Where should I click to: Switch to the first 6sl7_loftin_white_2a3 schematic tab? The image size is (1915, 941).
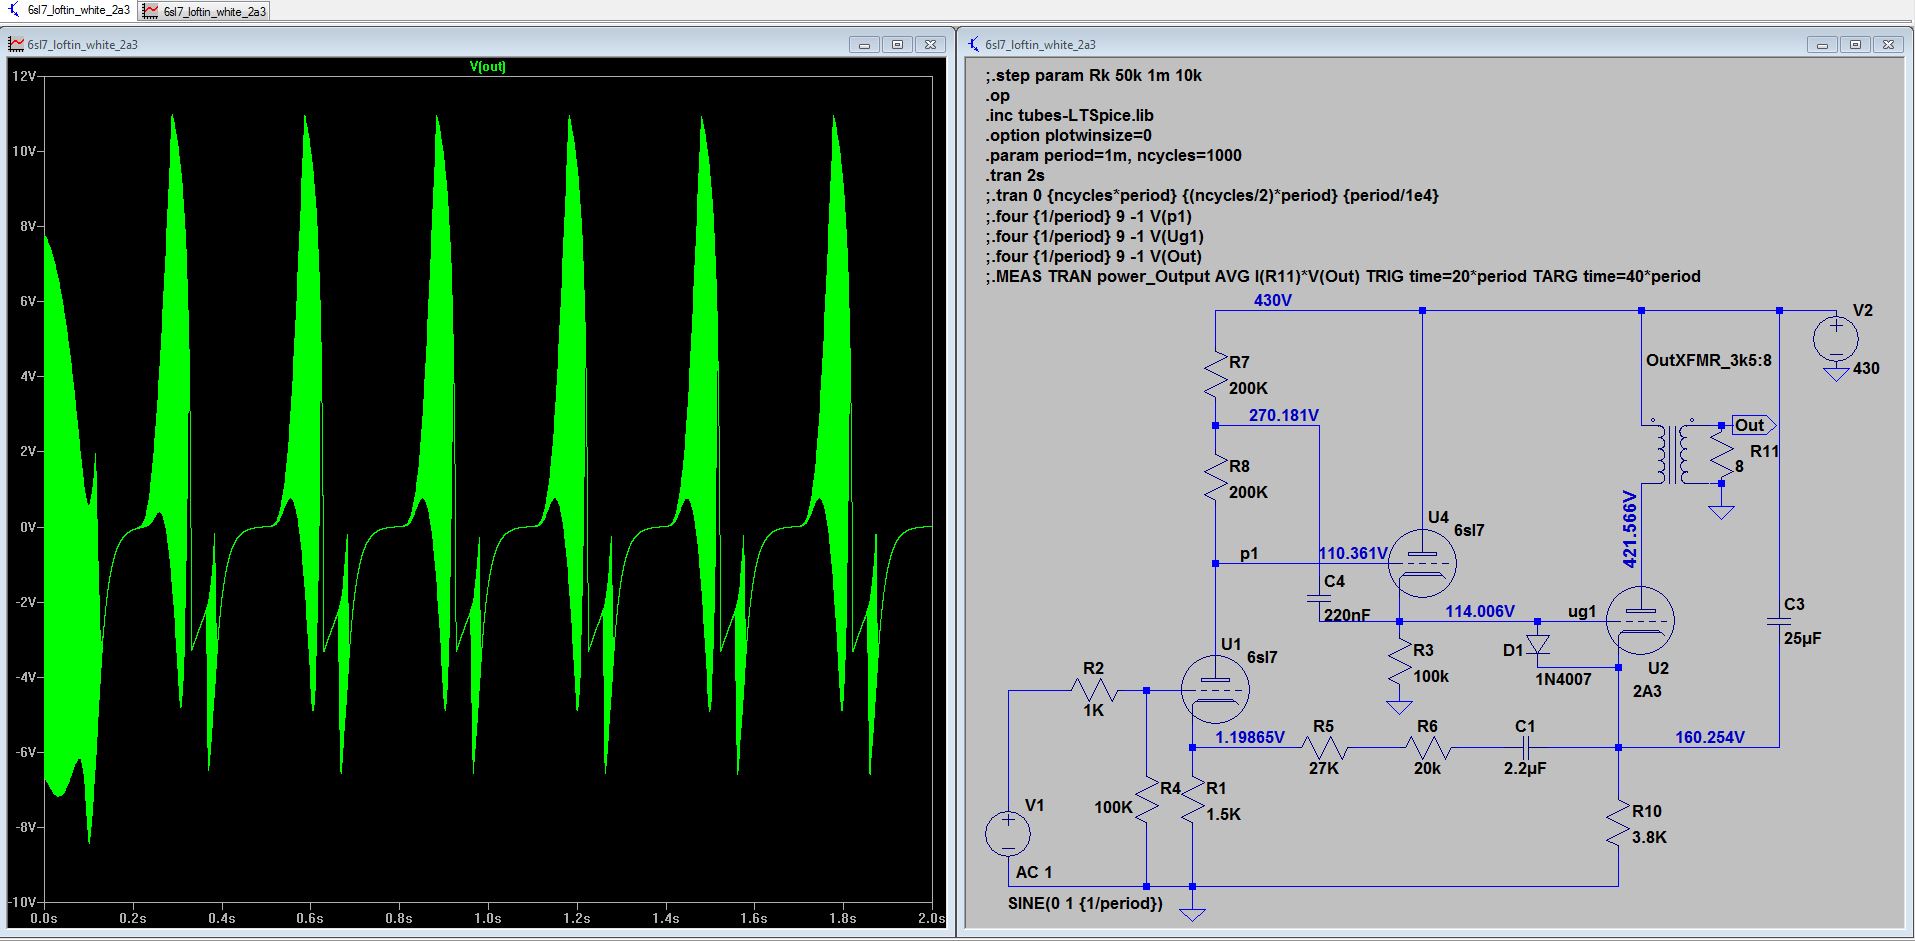(68, 10)
